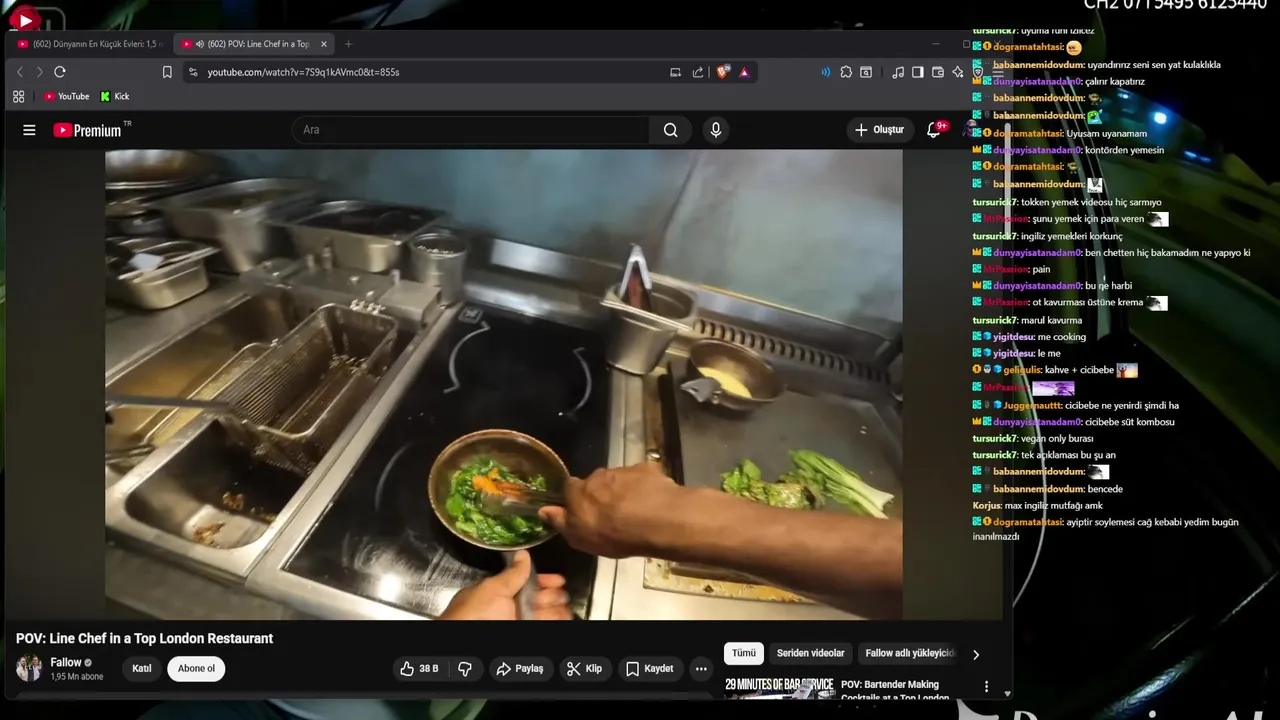This screenshot has width=1280, height=720.
Task: Open more actions three dots under video
Action: pyautogui.click(x=701, y=669)
